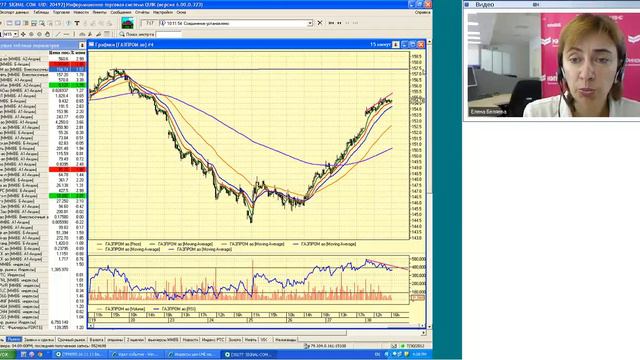640x360 pixels.
Task: Open the Торговля menu
Action: coord(61,12)
